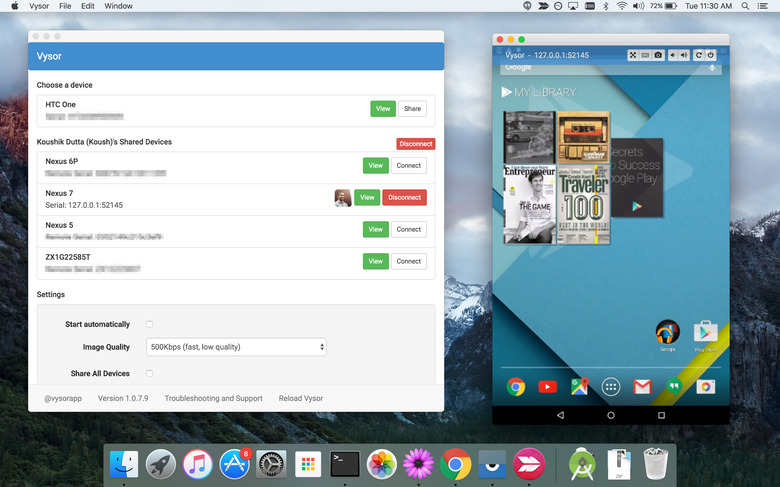The image size is (780, 487).
Task: Tap the Android back navigation button
Action: point(559,414)
